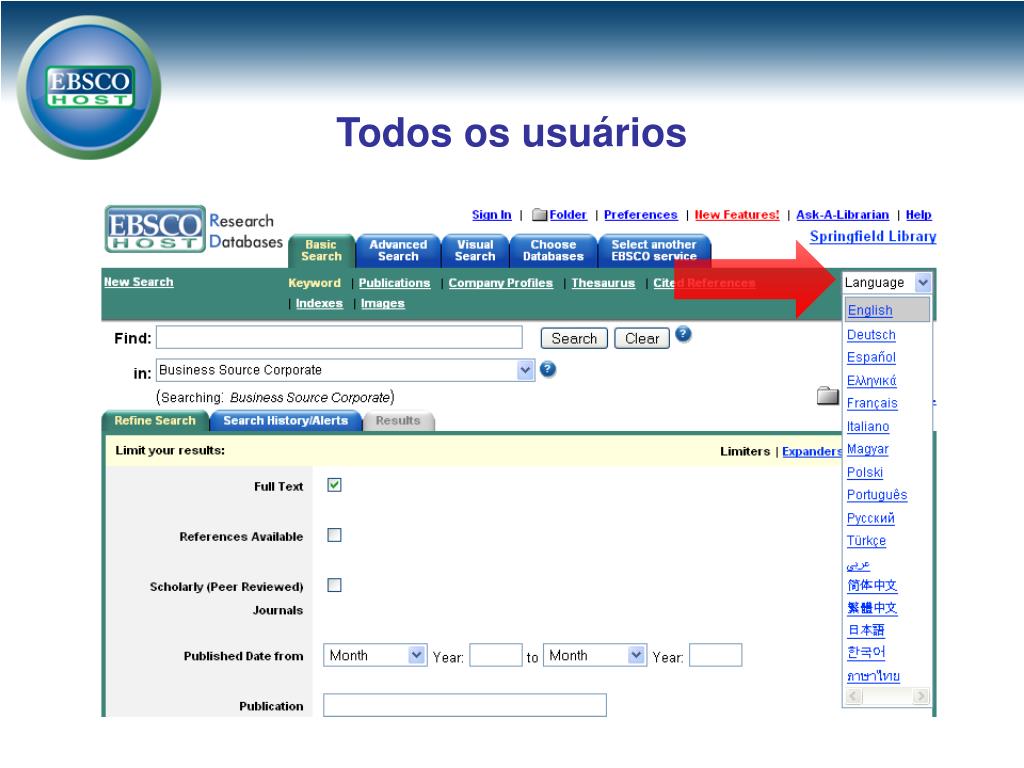Click the EBSCOhost Research Databases logo
The height and width of the screenshot is (768, 1024).
click(194, 230)
